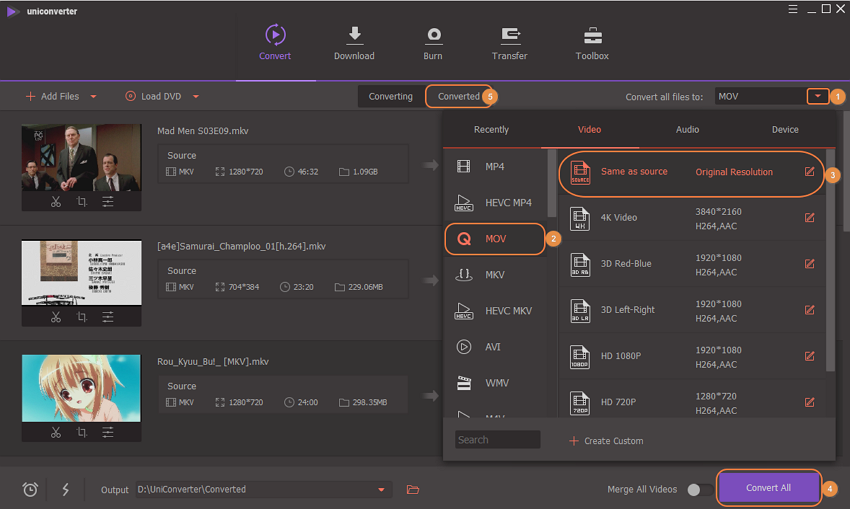Open the Transfer section
The height and width of the screenshot is (509, 850).
pos(509,42)
